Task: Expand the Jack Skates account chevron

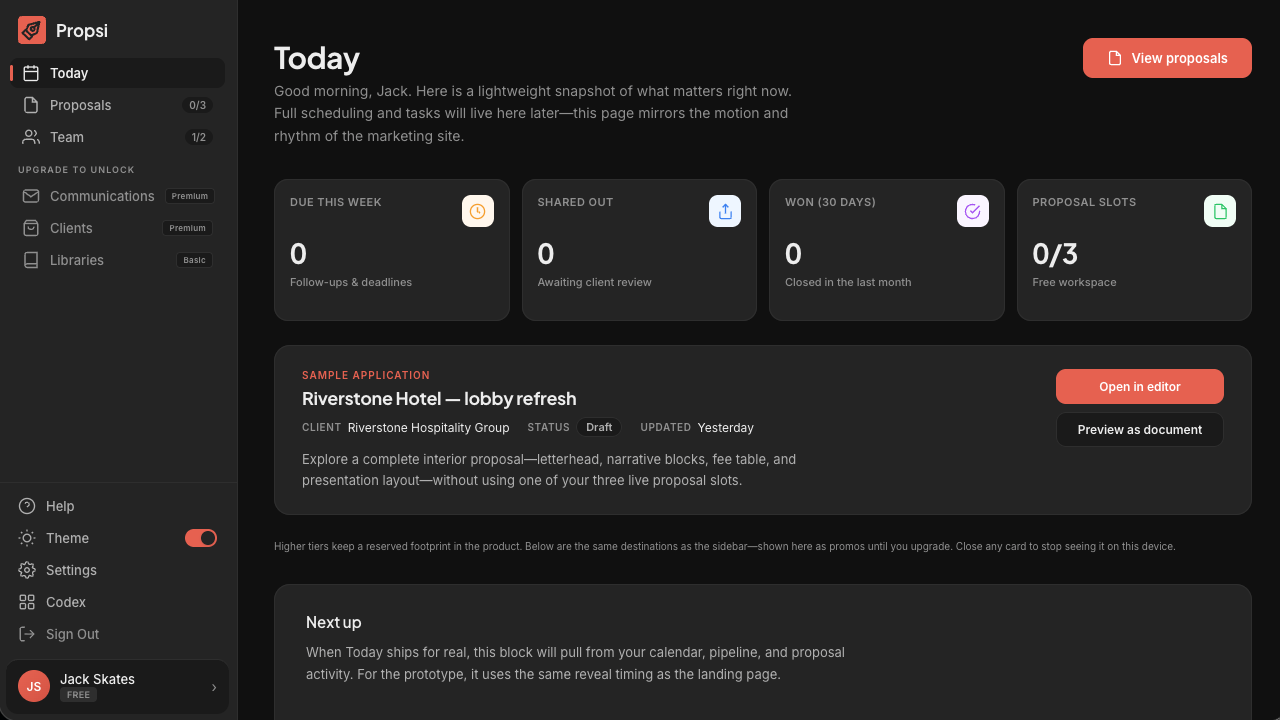Action: click(x=213, y=687)
